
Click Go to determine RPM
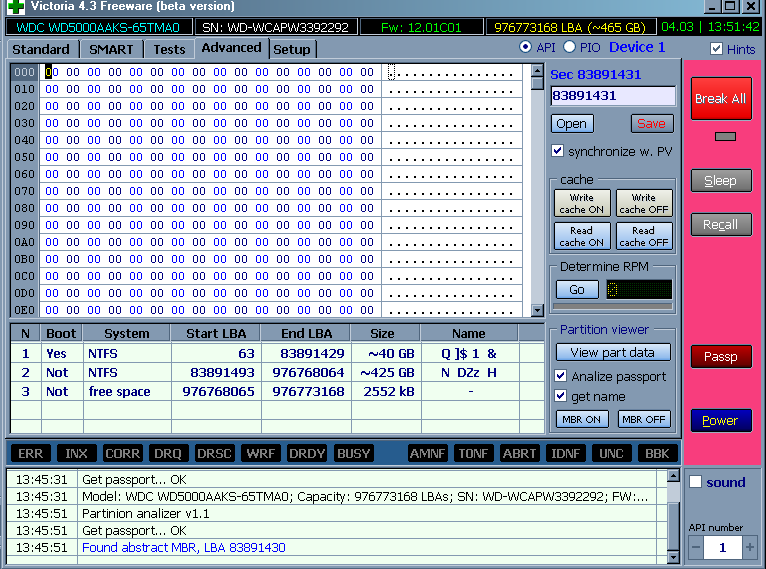point(577,290)
